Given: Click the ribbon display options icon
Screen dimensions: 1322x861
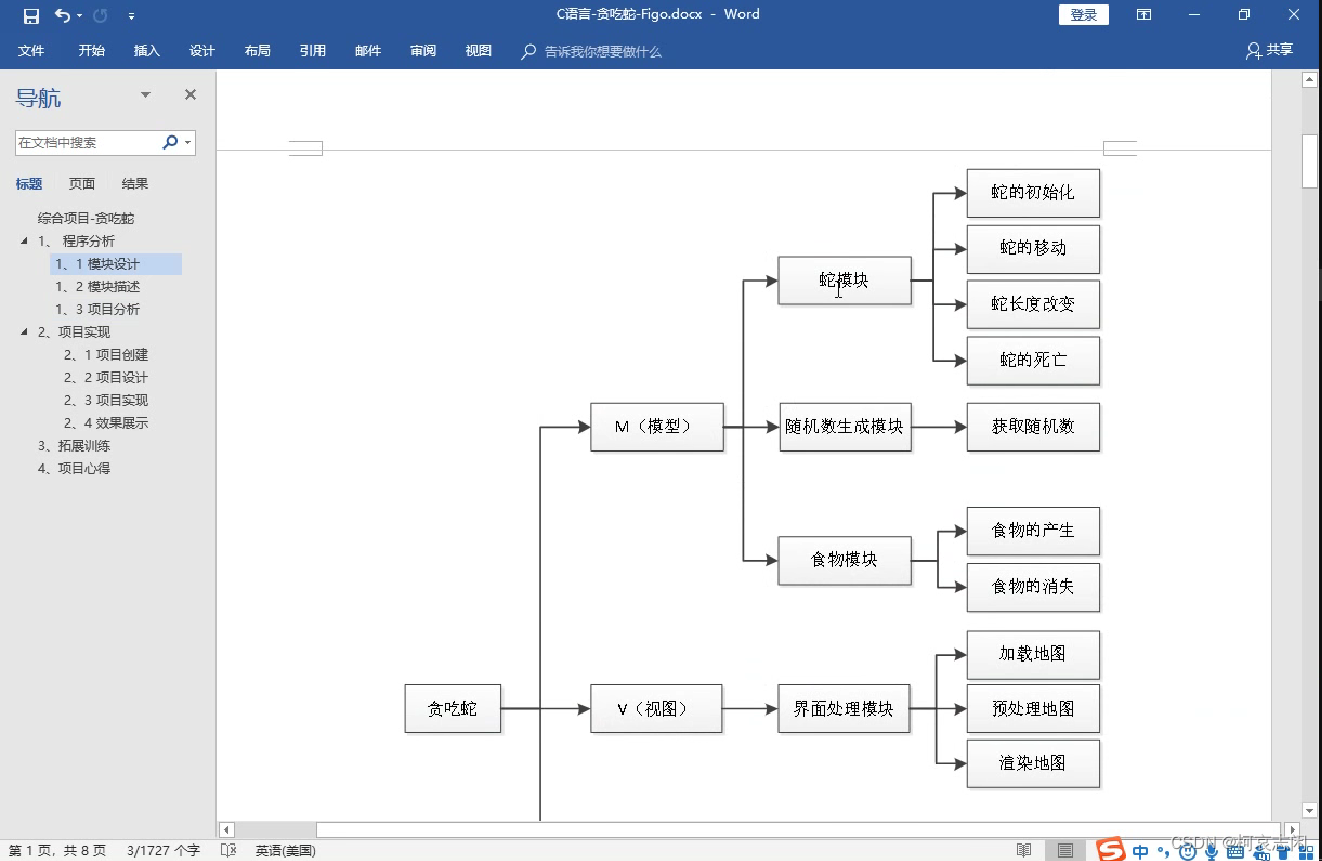Looking at the screenshot, I should point(1144,15).
